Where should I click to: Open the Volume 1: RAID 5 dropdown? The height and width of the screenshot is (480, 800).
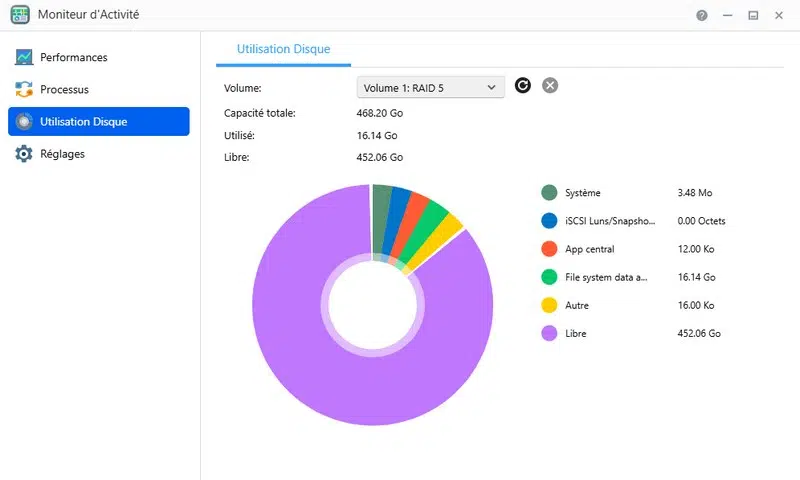click(430, 88)
